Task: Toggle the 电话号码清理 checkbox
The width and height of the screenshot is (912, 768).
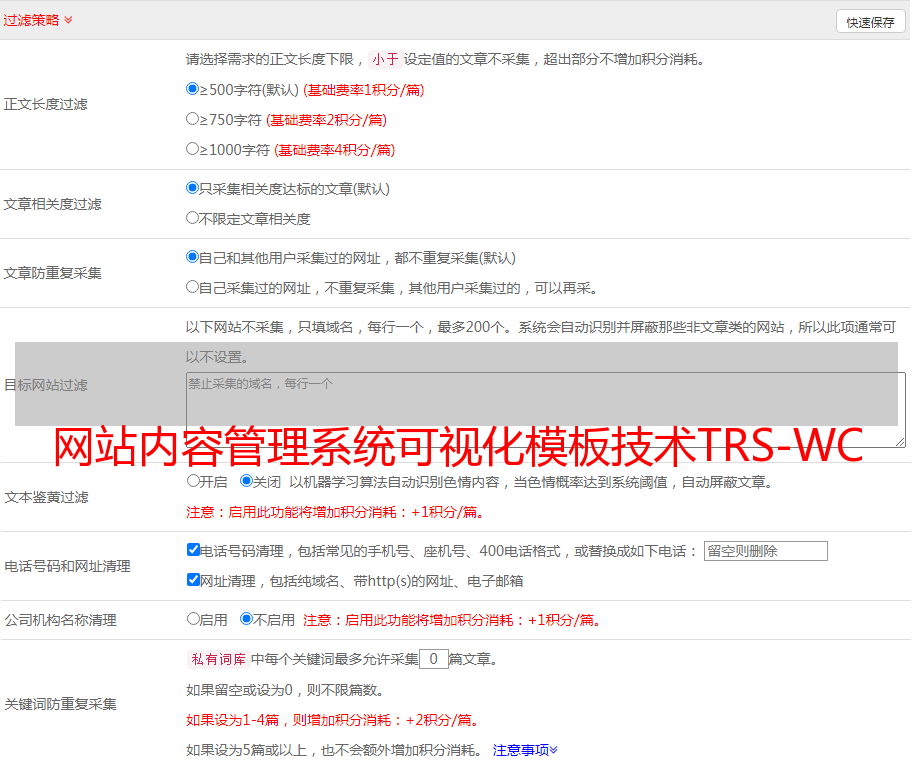Action: (193, 550)
